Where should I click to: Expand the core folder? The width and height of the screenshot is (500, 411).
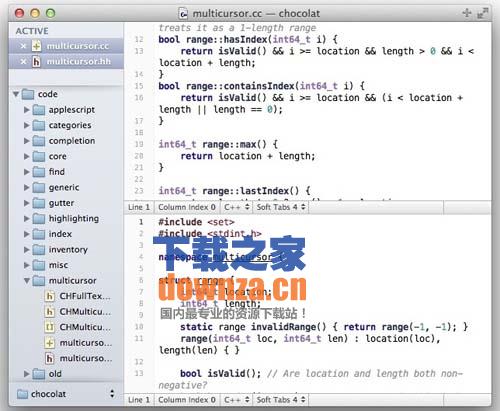(27, 156)
